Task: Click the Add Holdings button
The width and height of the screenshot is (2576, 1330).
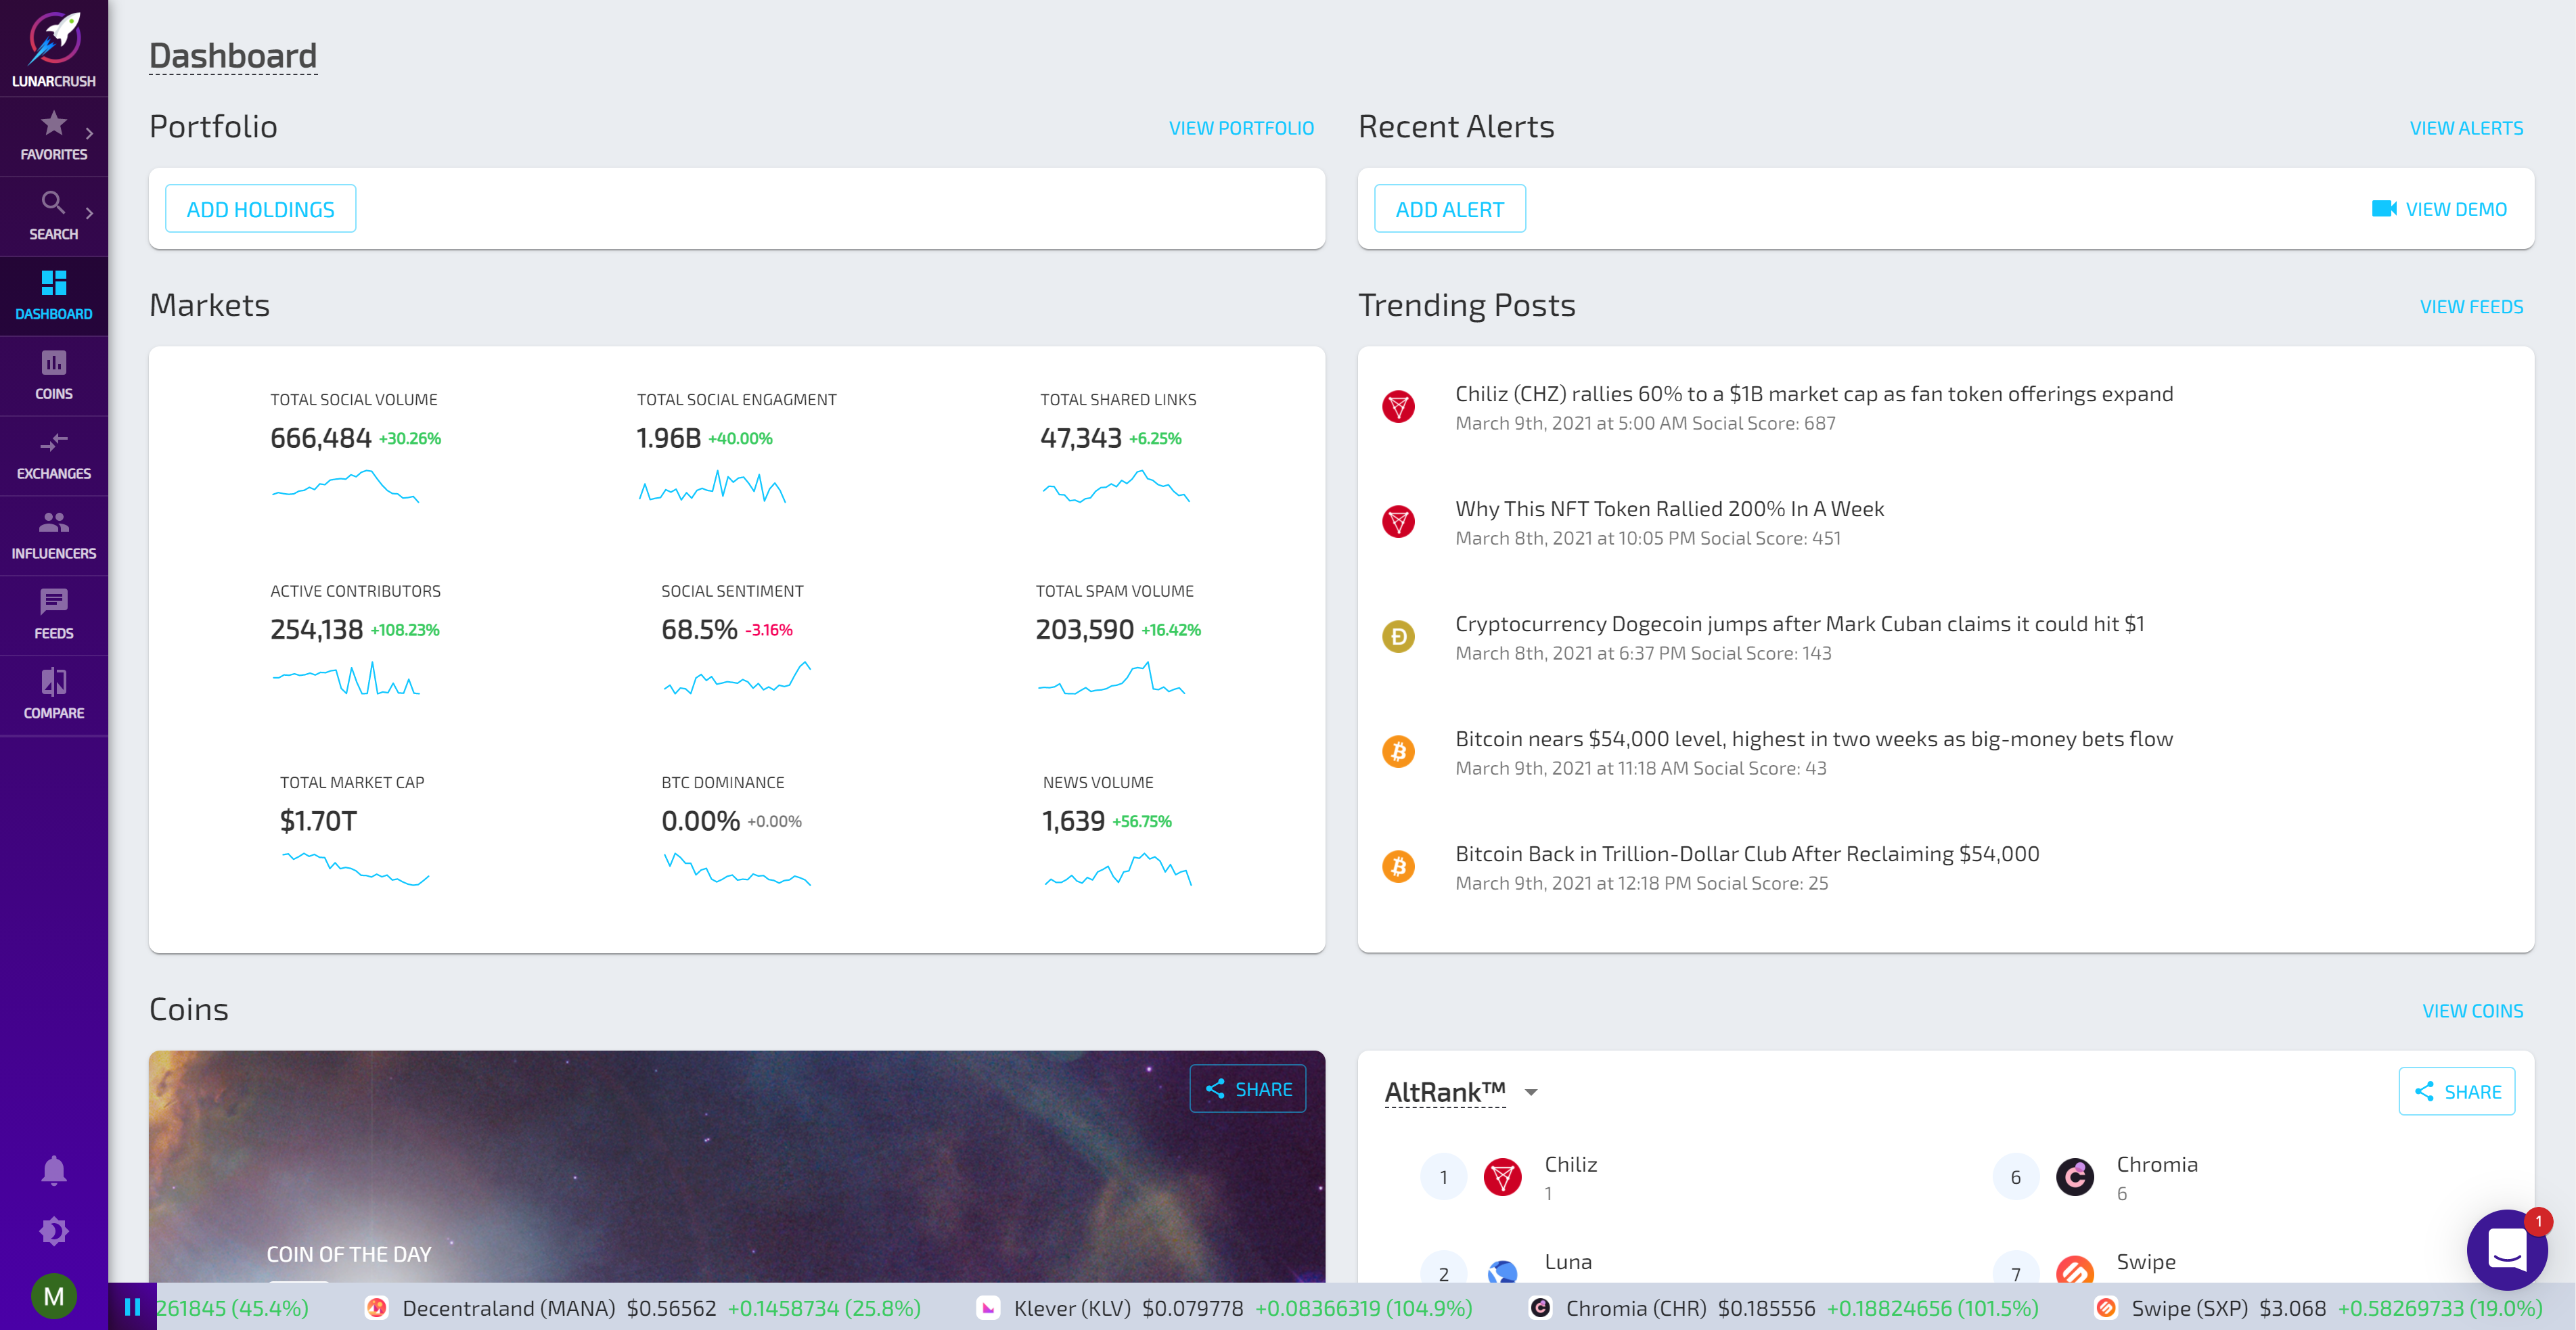Action: click(x=260, y=209)
